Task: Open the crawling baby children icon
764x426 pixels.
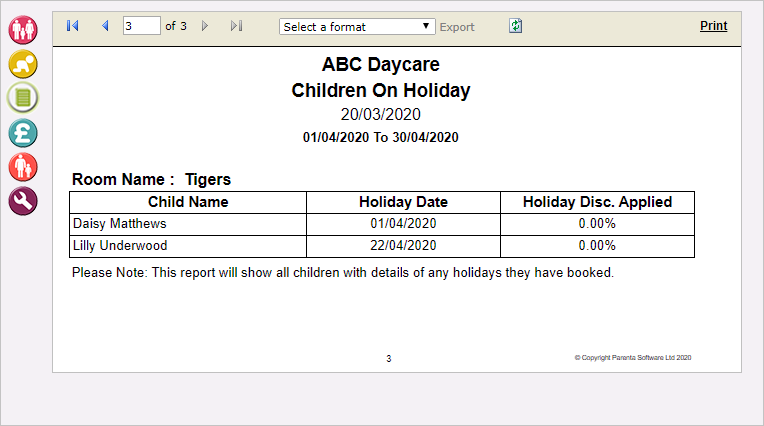Action: coord(23,64)
